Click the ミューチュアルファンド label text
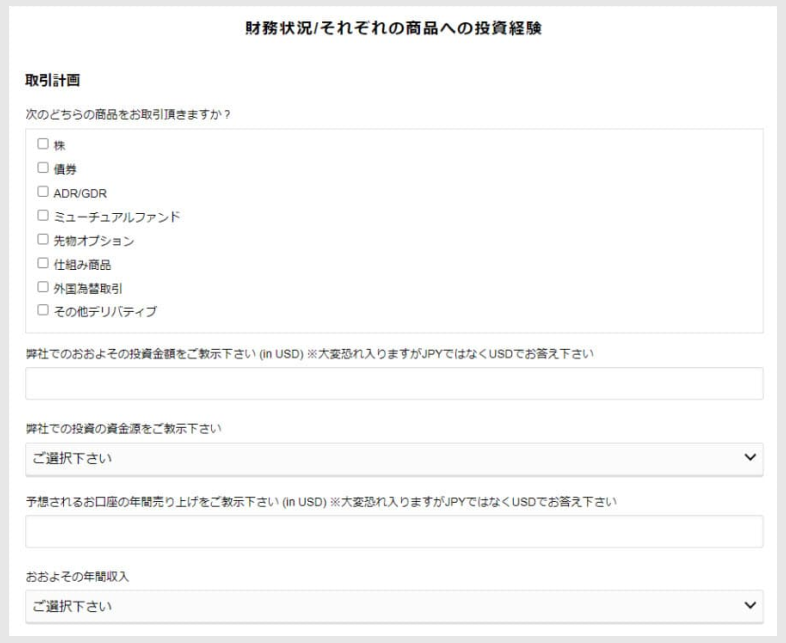The image size is (786, 643). click(117, 217)
